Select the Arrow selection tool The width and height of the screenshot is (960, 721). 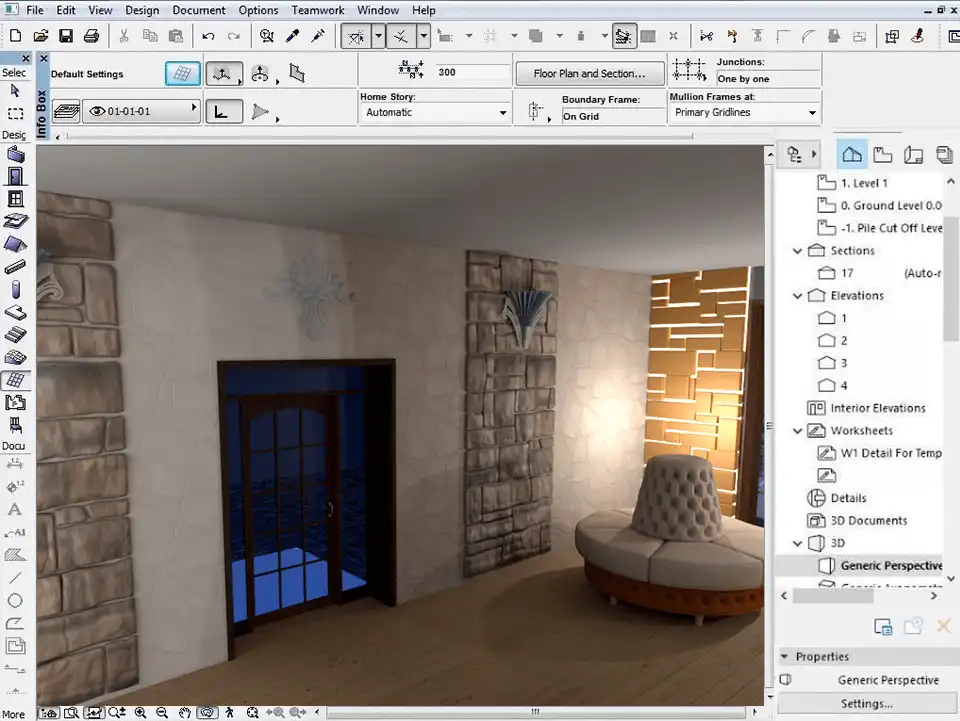pyautogui.click(x=15, y=91)
